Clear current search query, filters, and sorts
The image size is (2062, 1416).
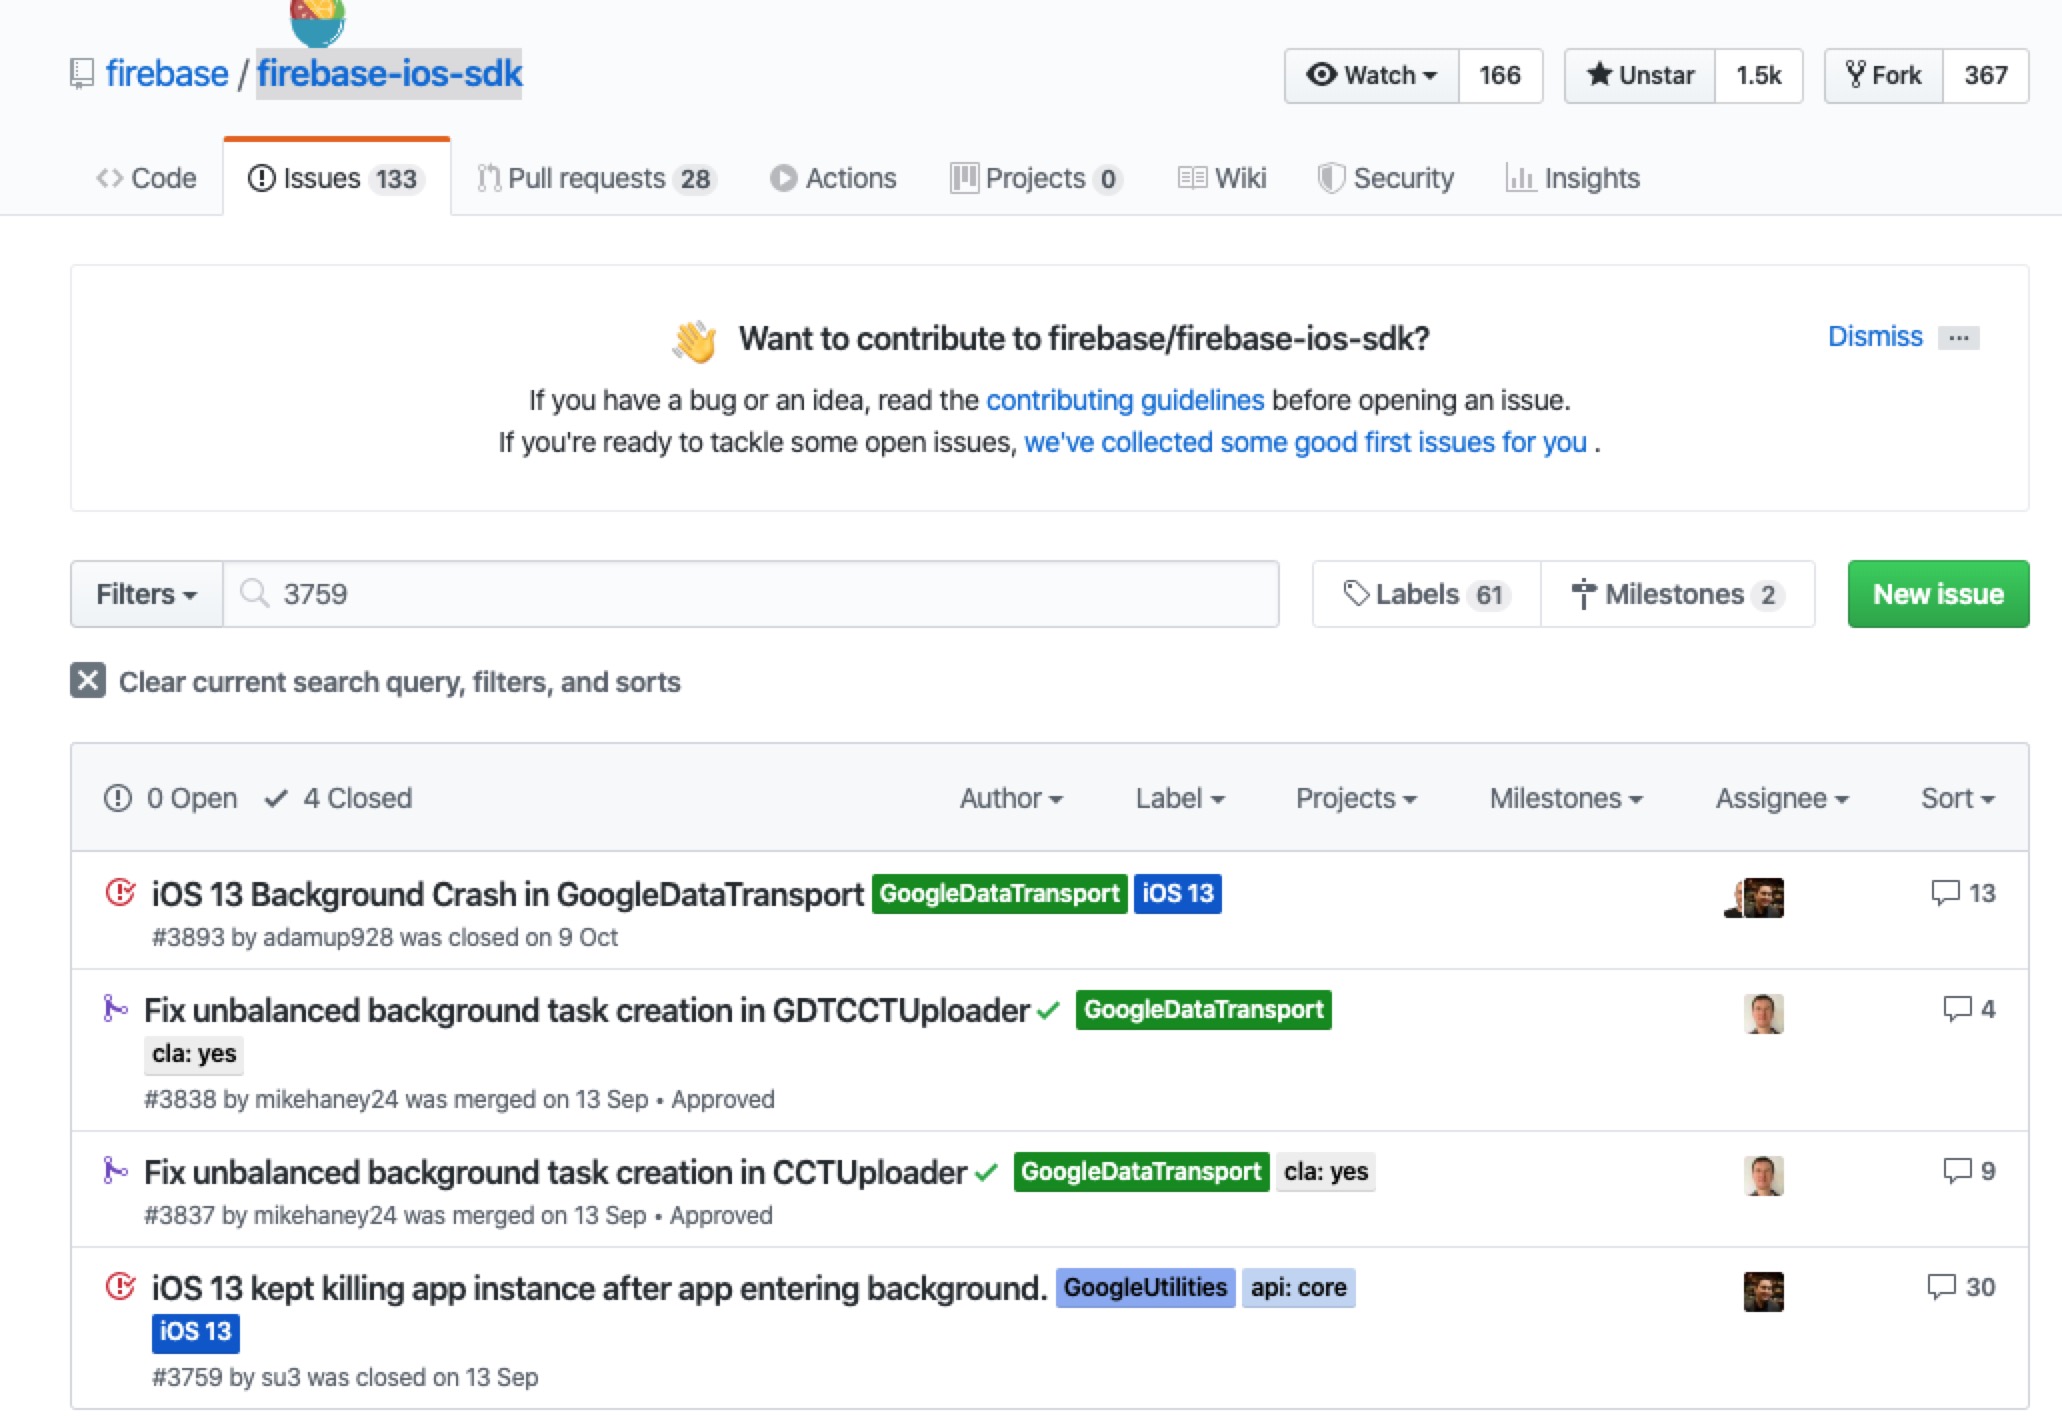pyautogui.click(x=375, y=681)
